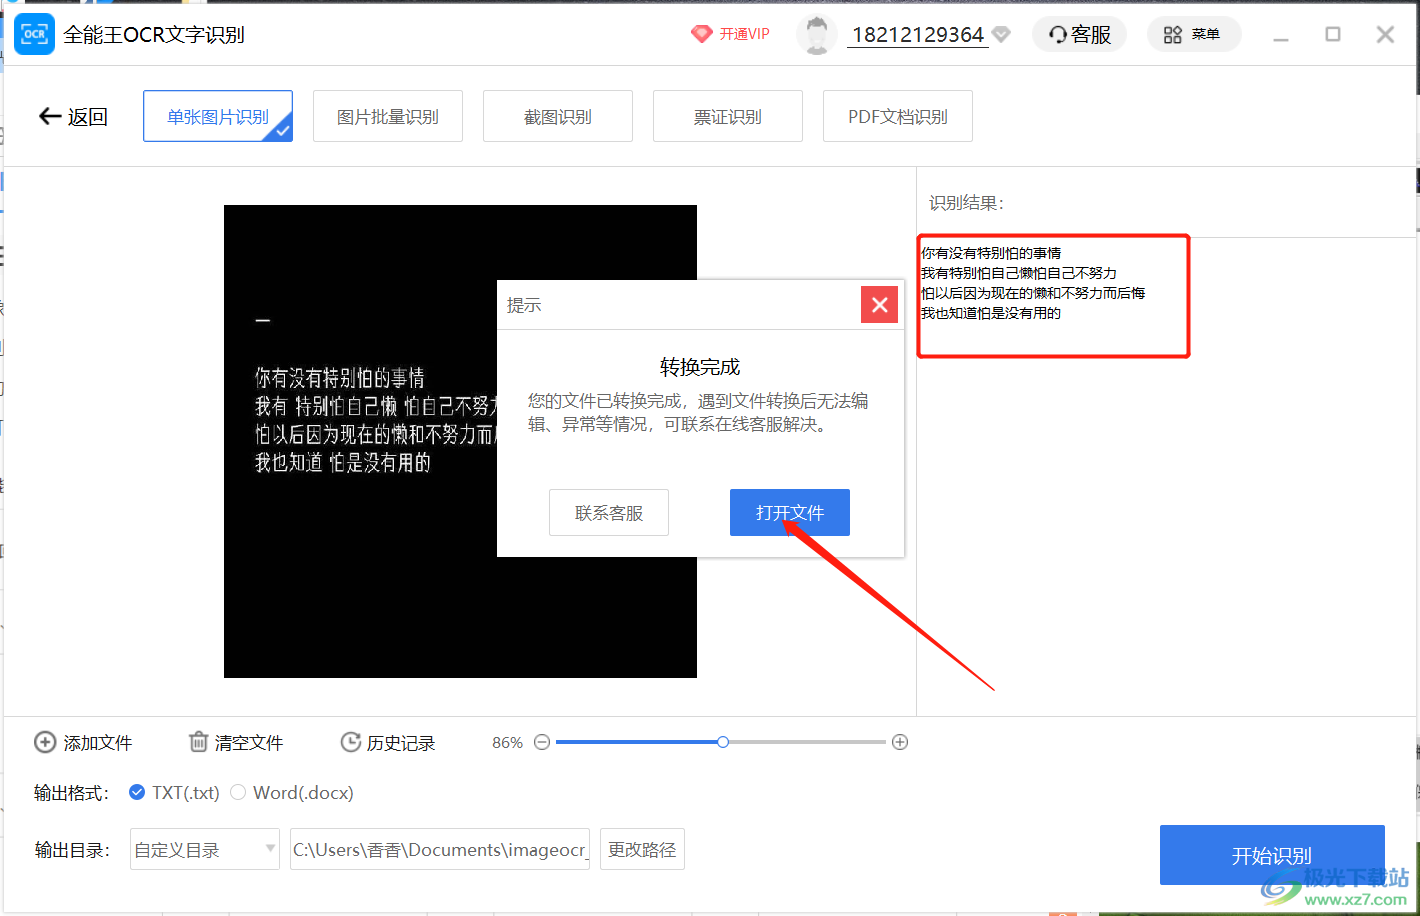
Task: Zoom out with the minus icon
Action: tap(542, 742)
